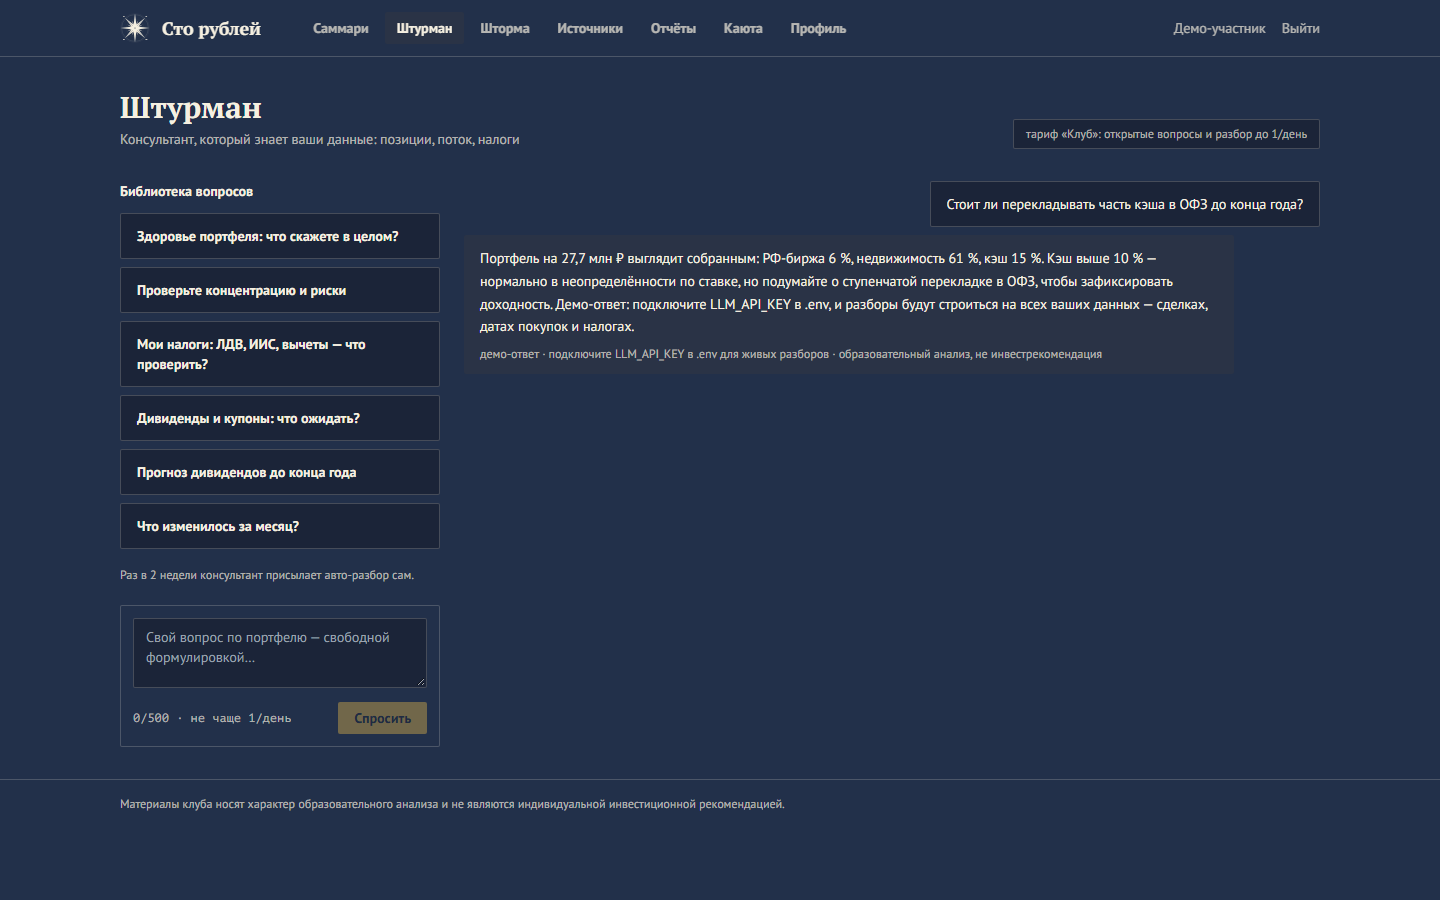1440x900 pixels.
Task: Click the answer text «Портфель на 27,7 млн ₽»
Action: [845, 292]
